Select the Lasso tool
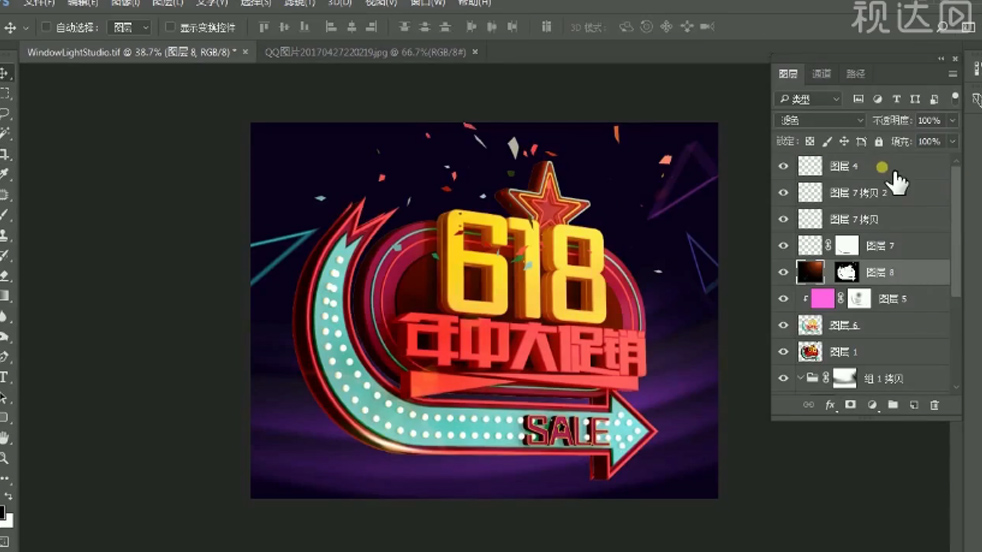The height and width of the screenshot is (552, 982). 4,113
